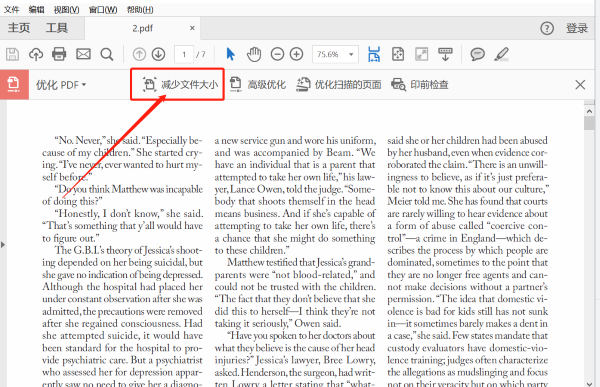Go to next page arrow
Screen dimensions: 600x387
[x=158, y=54]
